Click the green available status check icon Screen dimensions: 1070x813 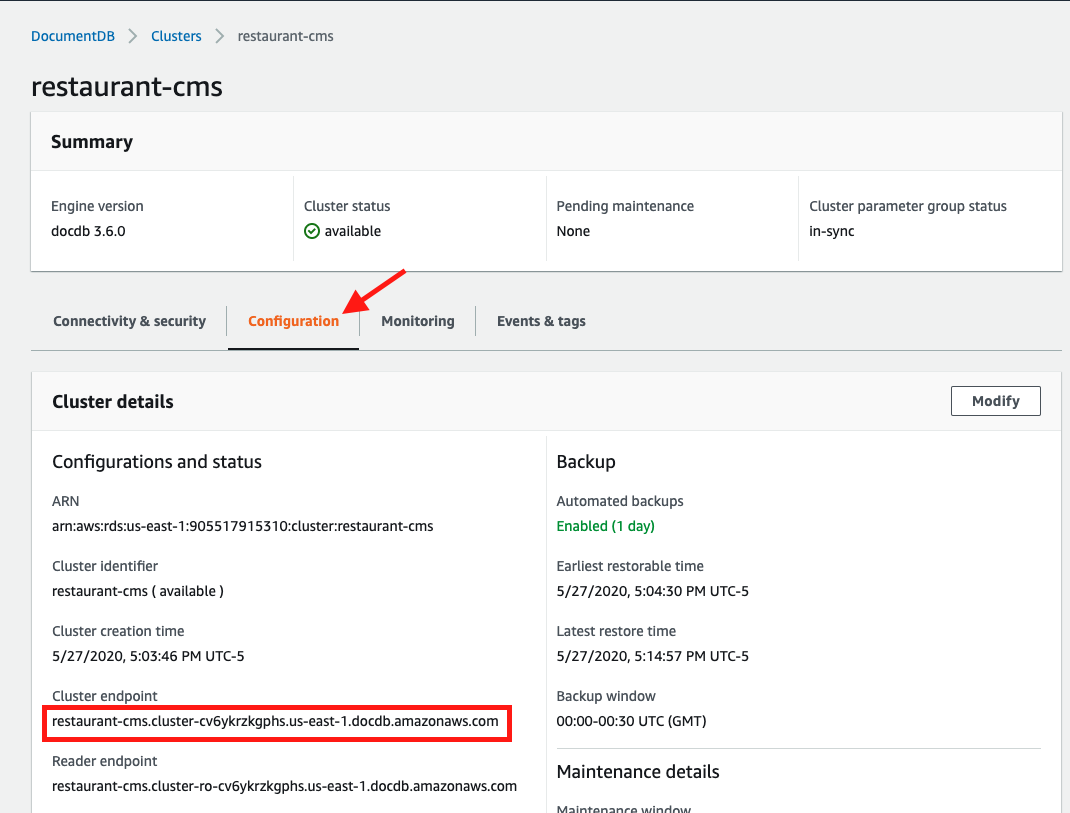(x=312, y=231)
